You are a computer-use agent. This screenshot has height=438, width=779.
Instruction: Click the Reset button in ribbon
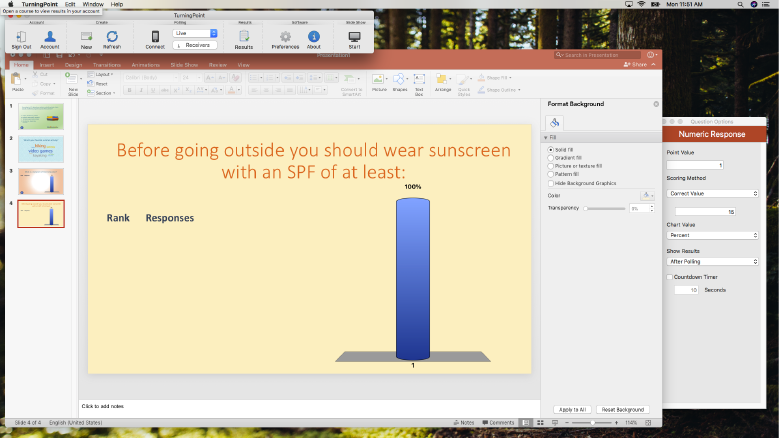tap(98, 84)
